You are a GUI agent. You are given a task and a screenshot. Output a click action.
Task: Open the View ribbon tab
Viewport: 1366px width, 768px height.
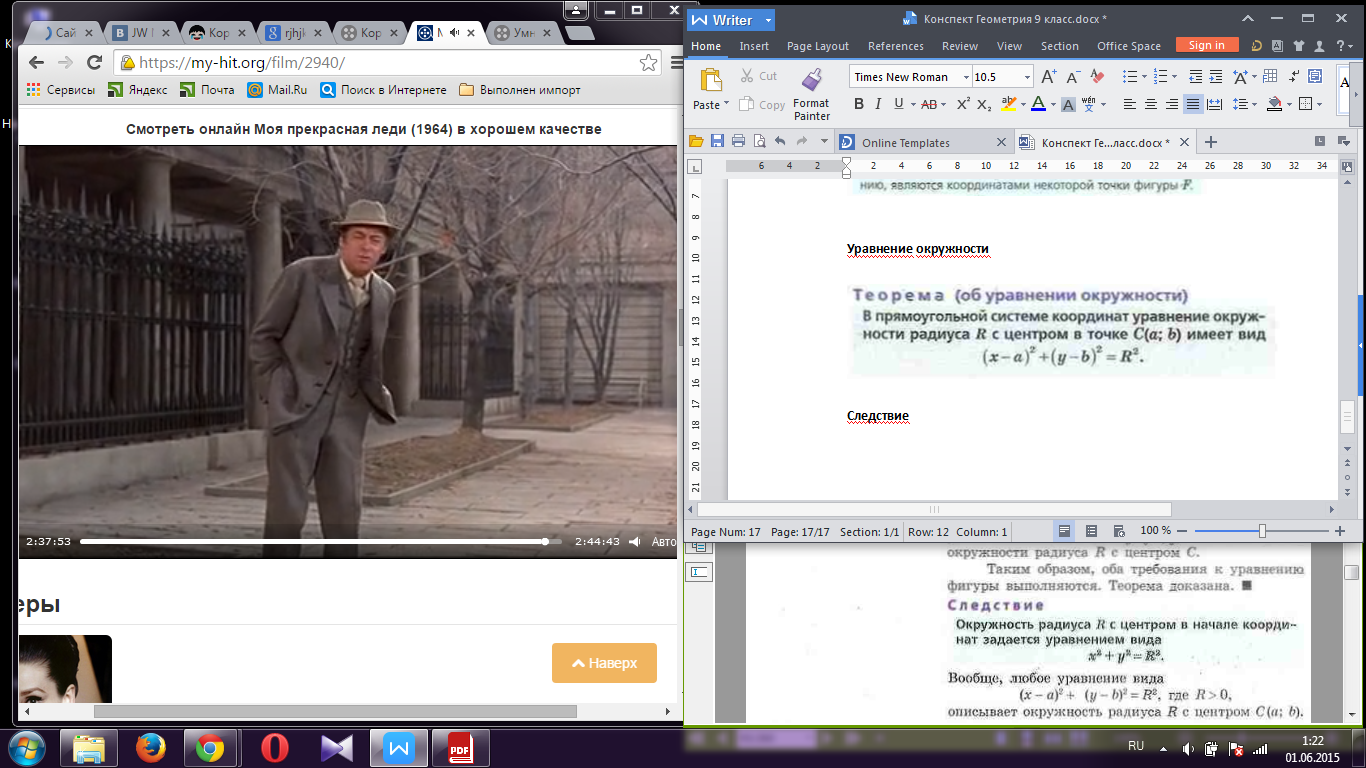point(1010,46)
